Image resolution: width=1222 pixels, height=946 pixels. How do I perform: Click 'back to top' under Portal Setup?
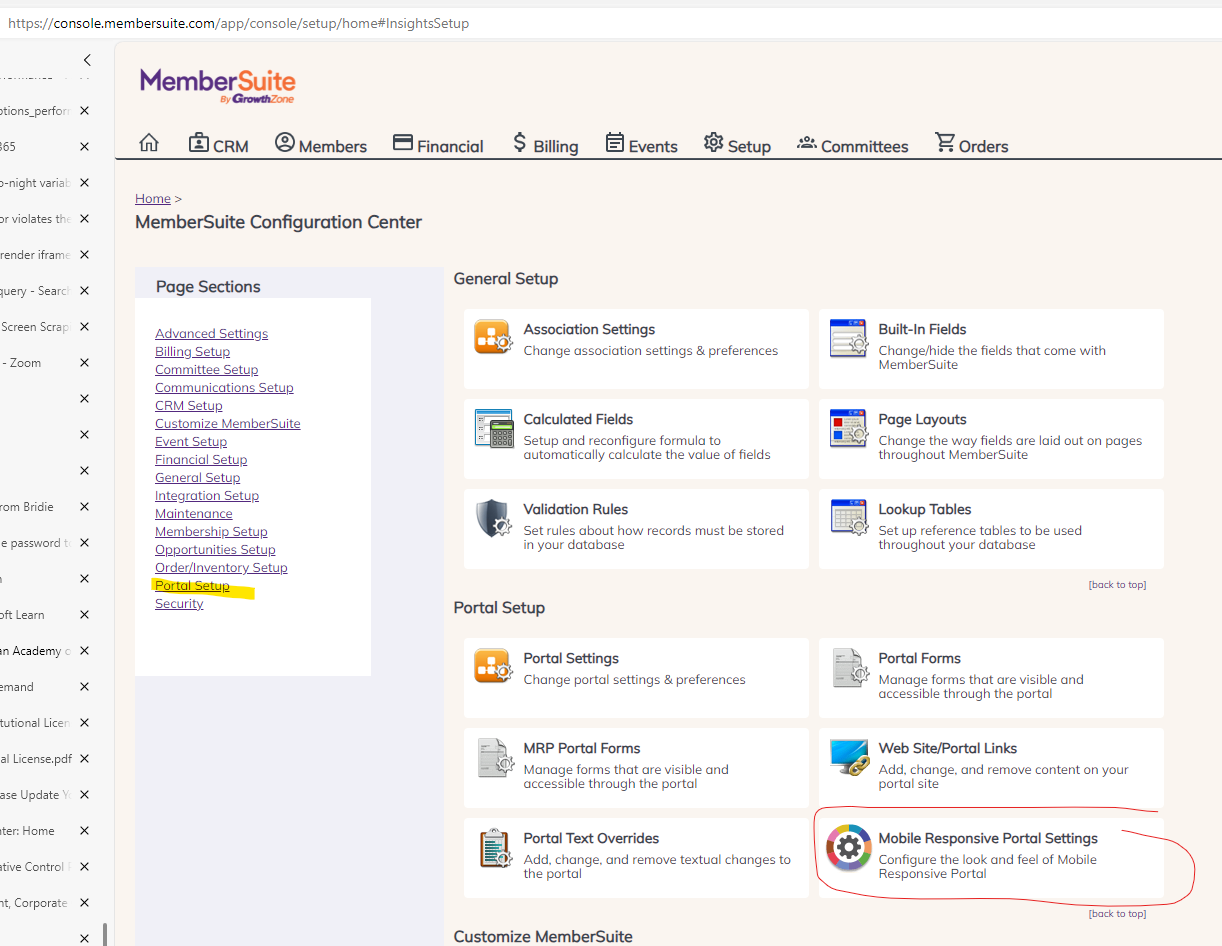(x=1117, y=913)
